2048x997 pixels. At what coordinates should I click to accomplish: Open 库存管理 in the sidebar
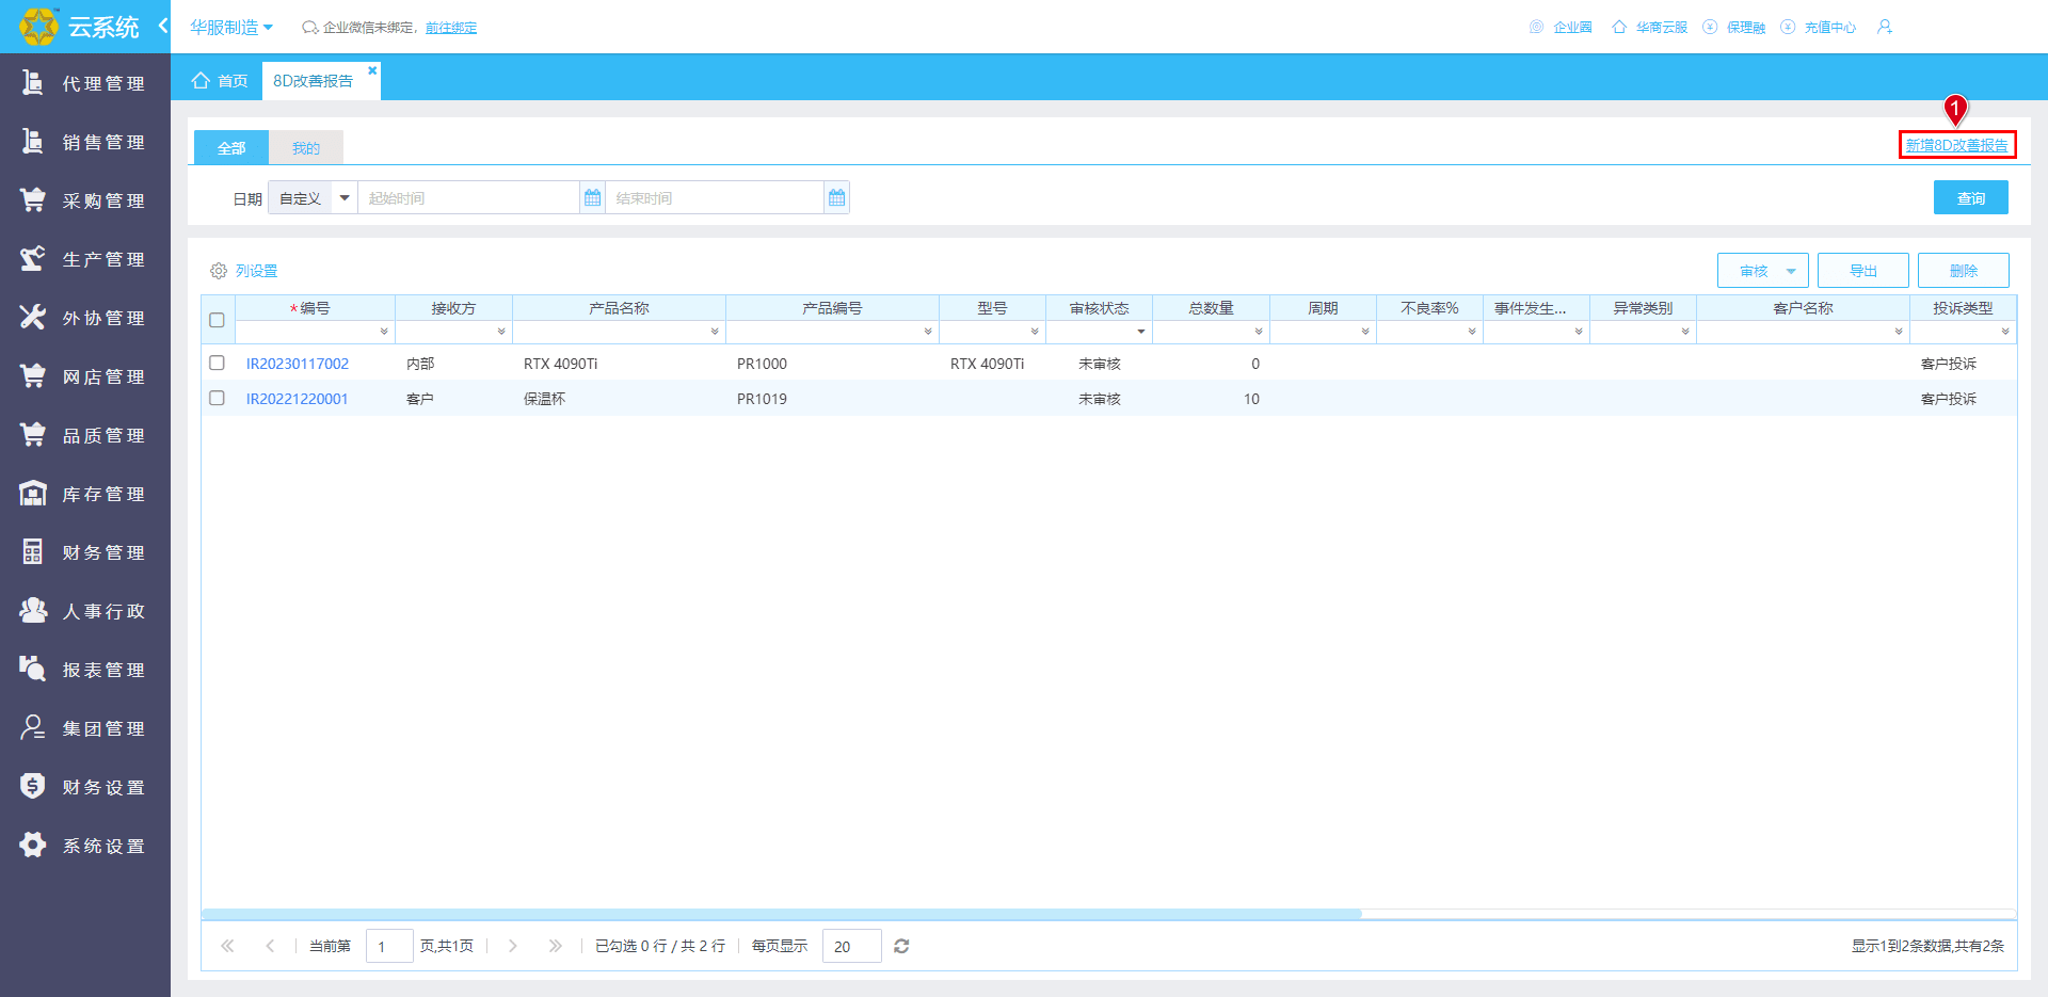pyautogui.click(x=85, y=494)
